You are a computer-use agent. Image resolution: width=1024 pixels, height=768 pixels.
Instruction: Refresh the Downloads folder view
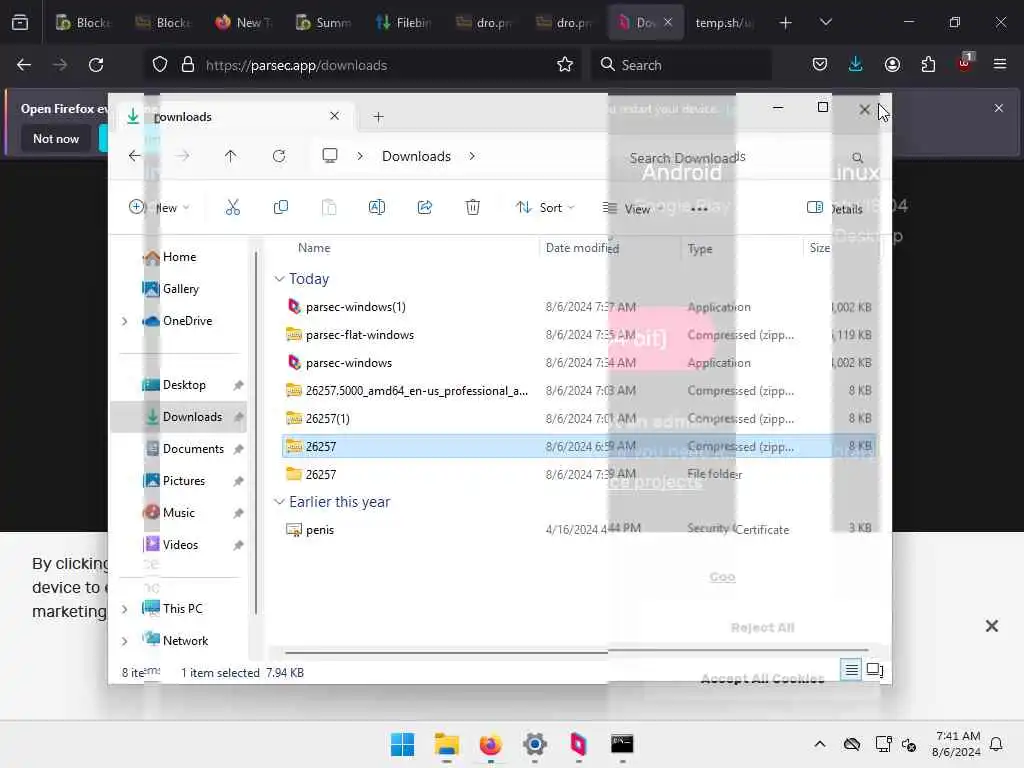pyautogui.click(x=279, y=156)
